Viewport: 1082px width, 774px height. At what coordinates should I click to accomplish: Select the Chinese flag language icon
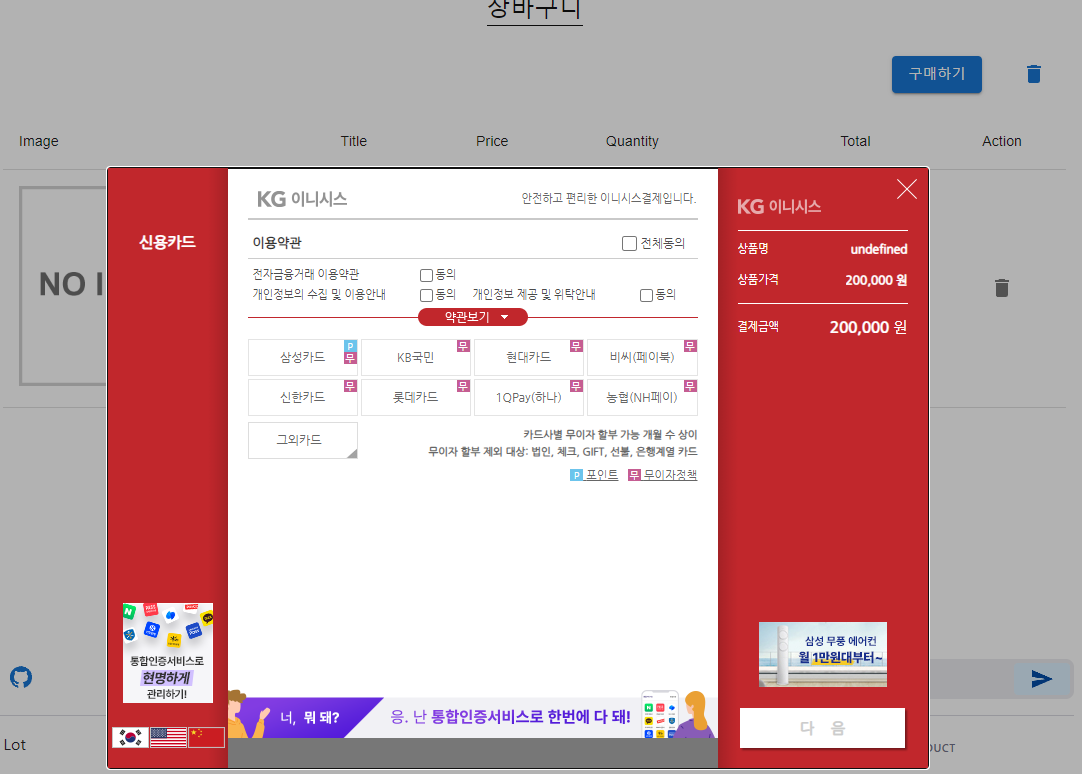tap(206, 737)
